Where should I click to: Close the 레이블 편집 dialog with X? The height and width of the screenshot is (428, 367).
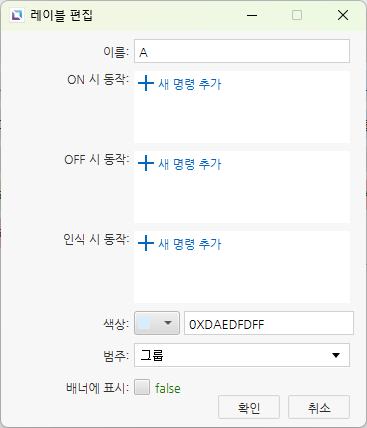(343, 15)
